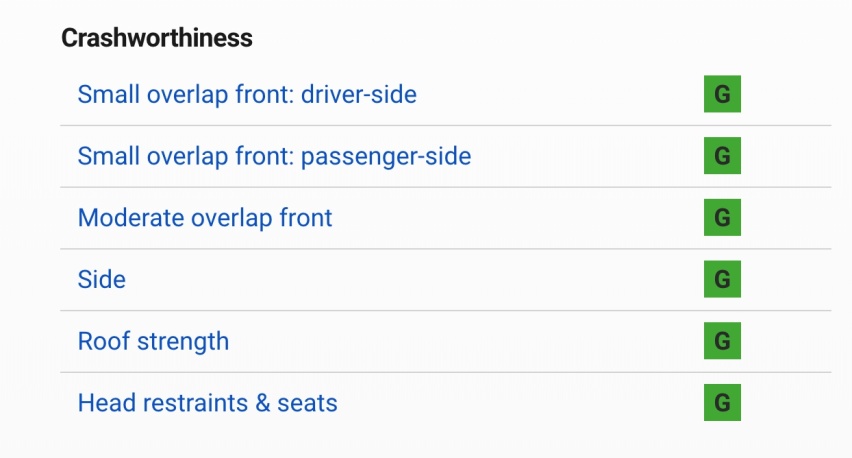Click the G badge for passenger-side small overlap
Image resolution: width=852 pixels, height=458 pixels.
(x=722, y=155)
